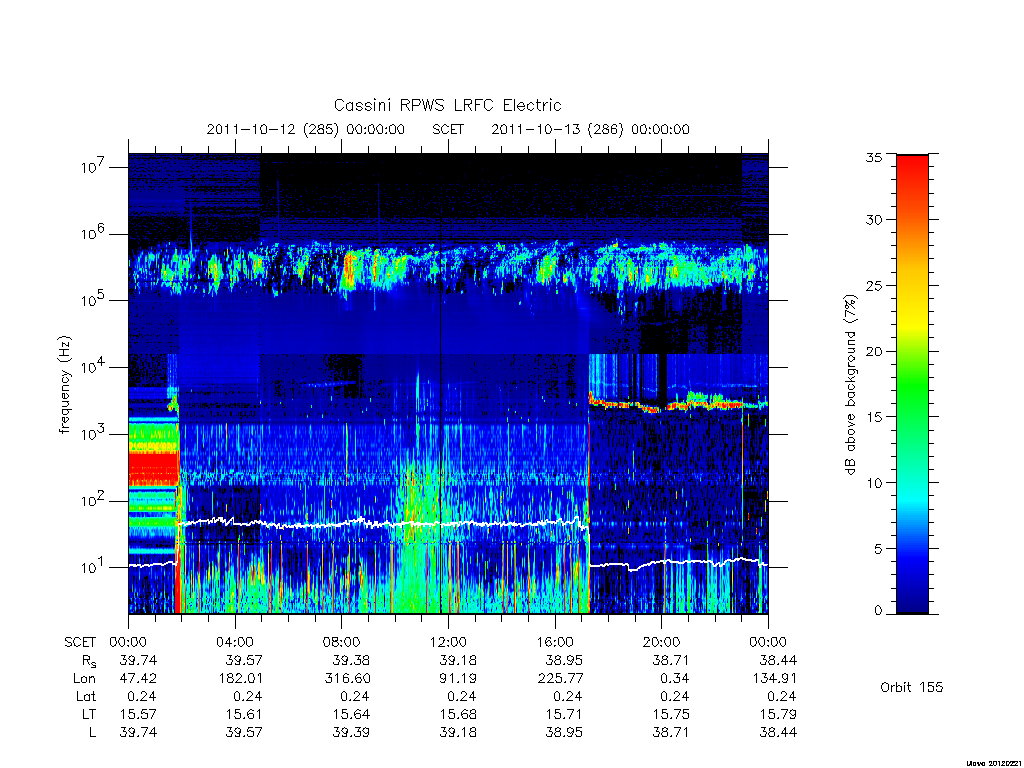The height and width of the screenshot is (768, 1024).
Task: Click the colorbar tick label '35'
Action: [874, 157]
